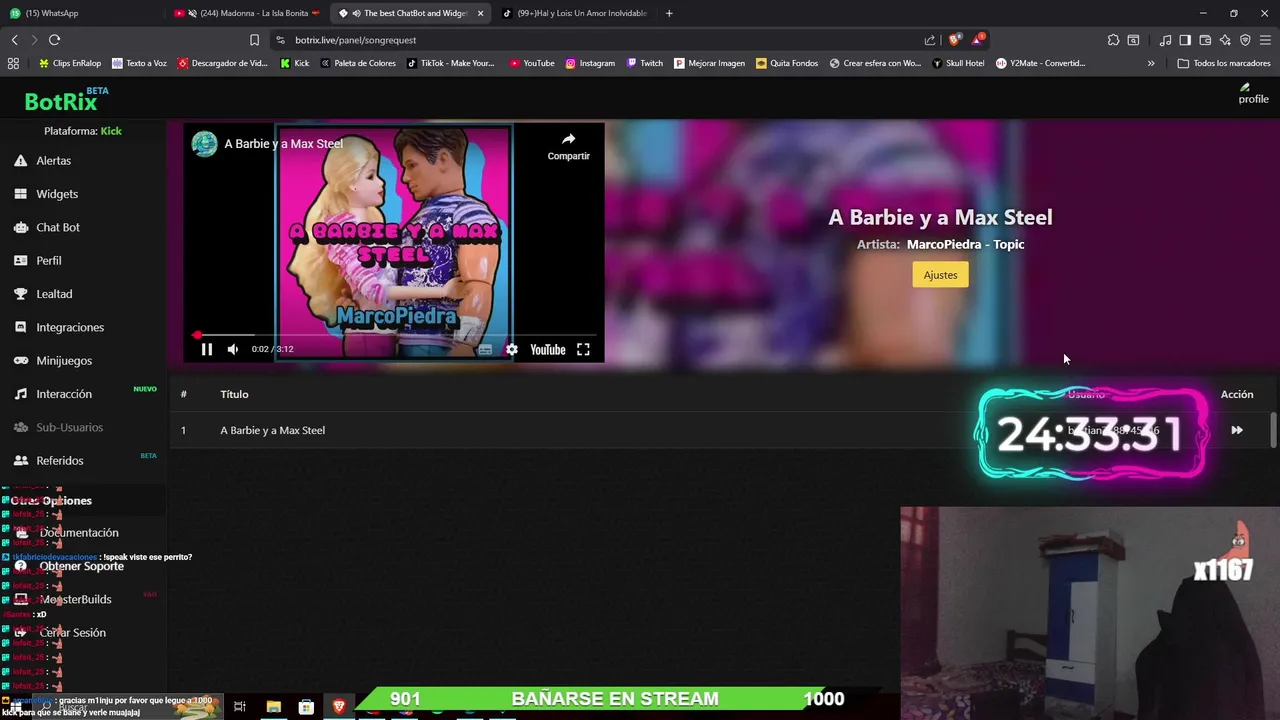
Task: Open Alertas in the sidebar
Action: tap(53, 160)
